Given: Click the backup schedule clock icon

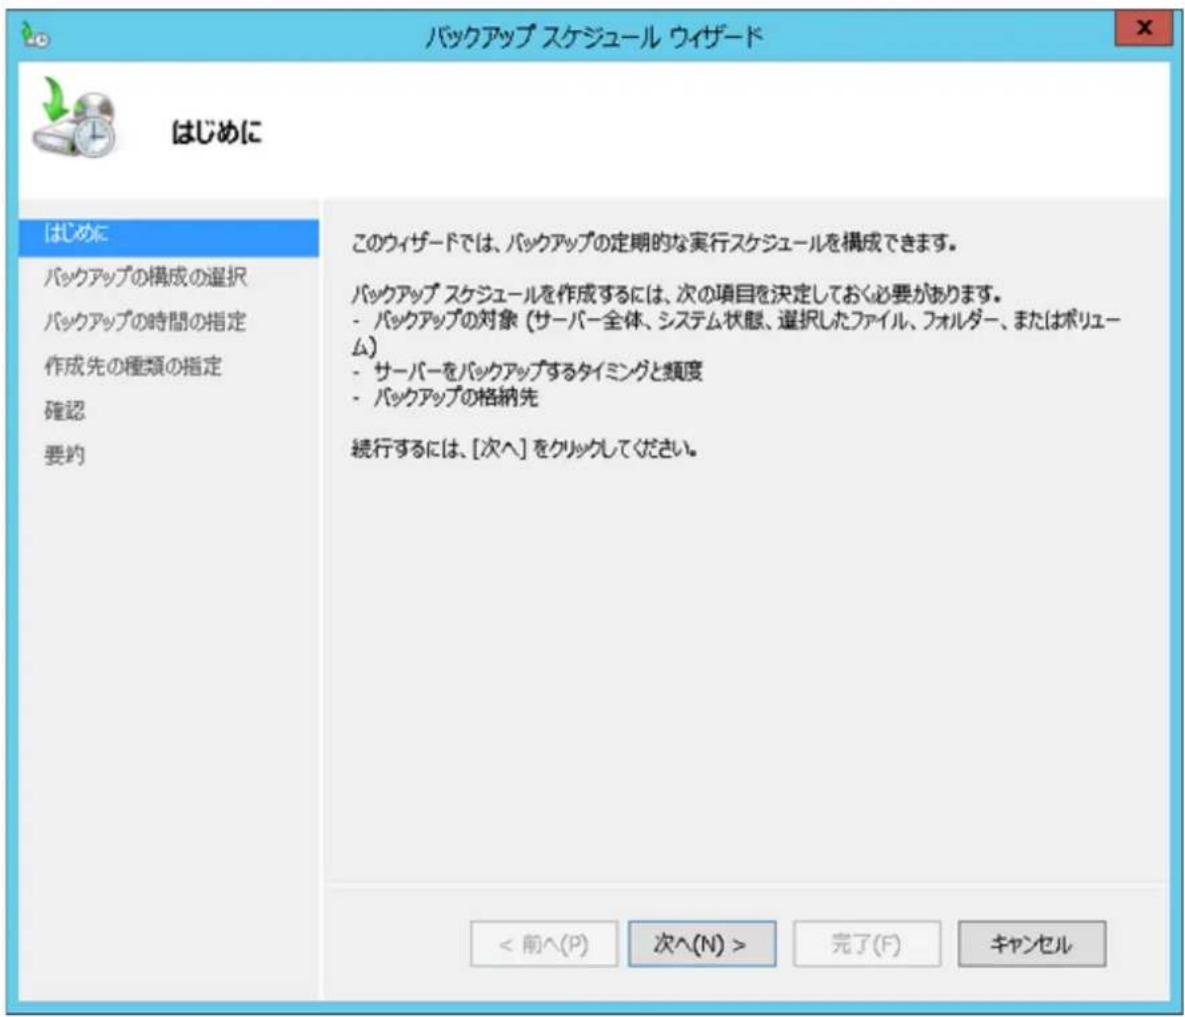Looking at the screenshot, I should pyautogui.click(x=74, y=117).
